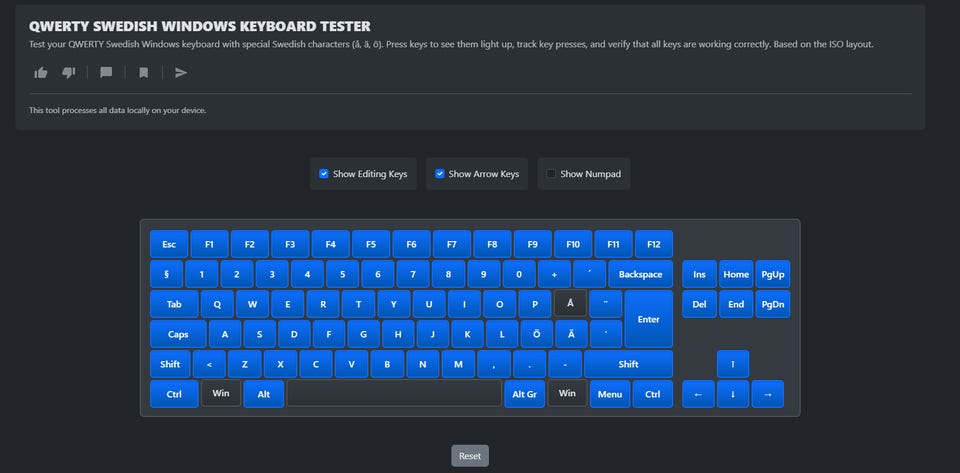Enable Show Numpad checkbox
Viewport: 960px width, 473px height.
(x=551, y=174)
